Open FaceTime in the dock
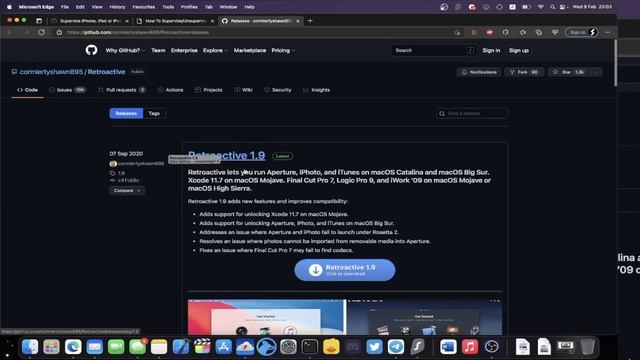Image resolution: width=640 pixels, height=360 pixels. point(116,347)
